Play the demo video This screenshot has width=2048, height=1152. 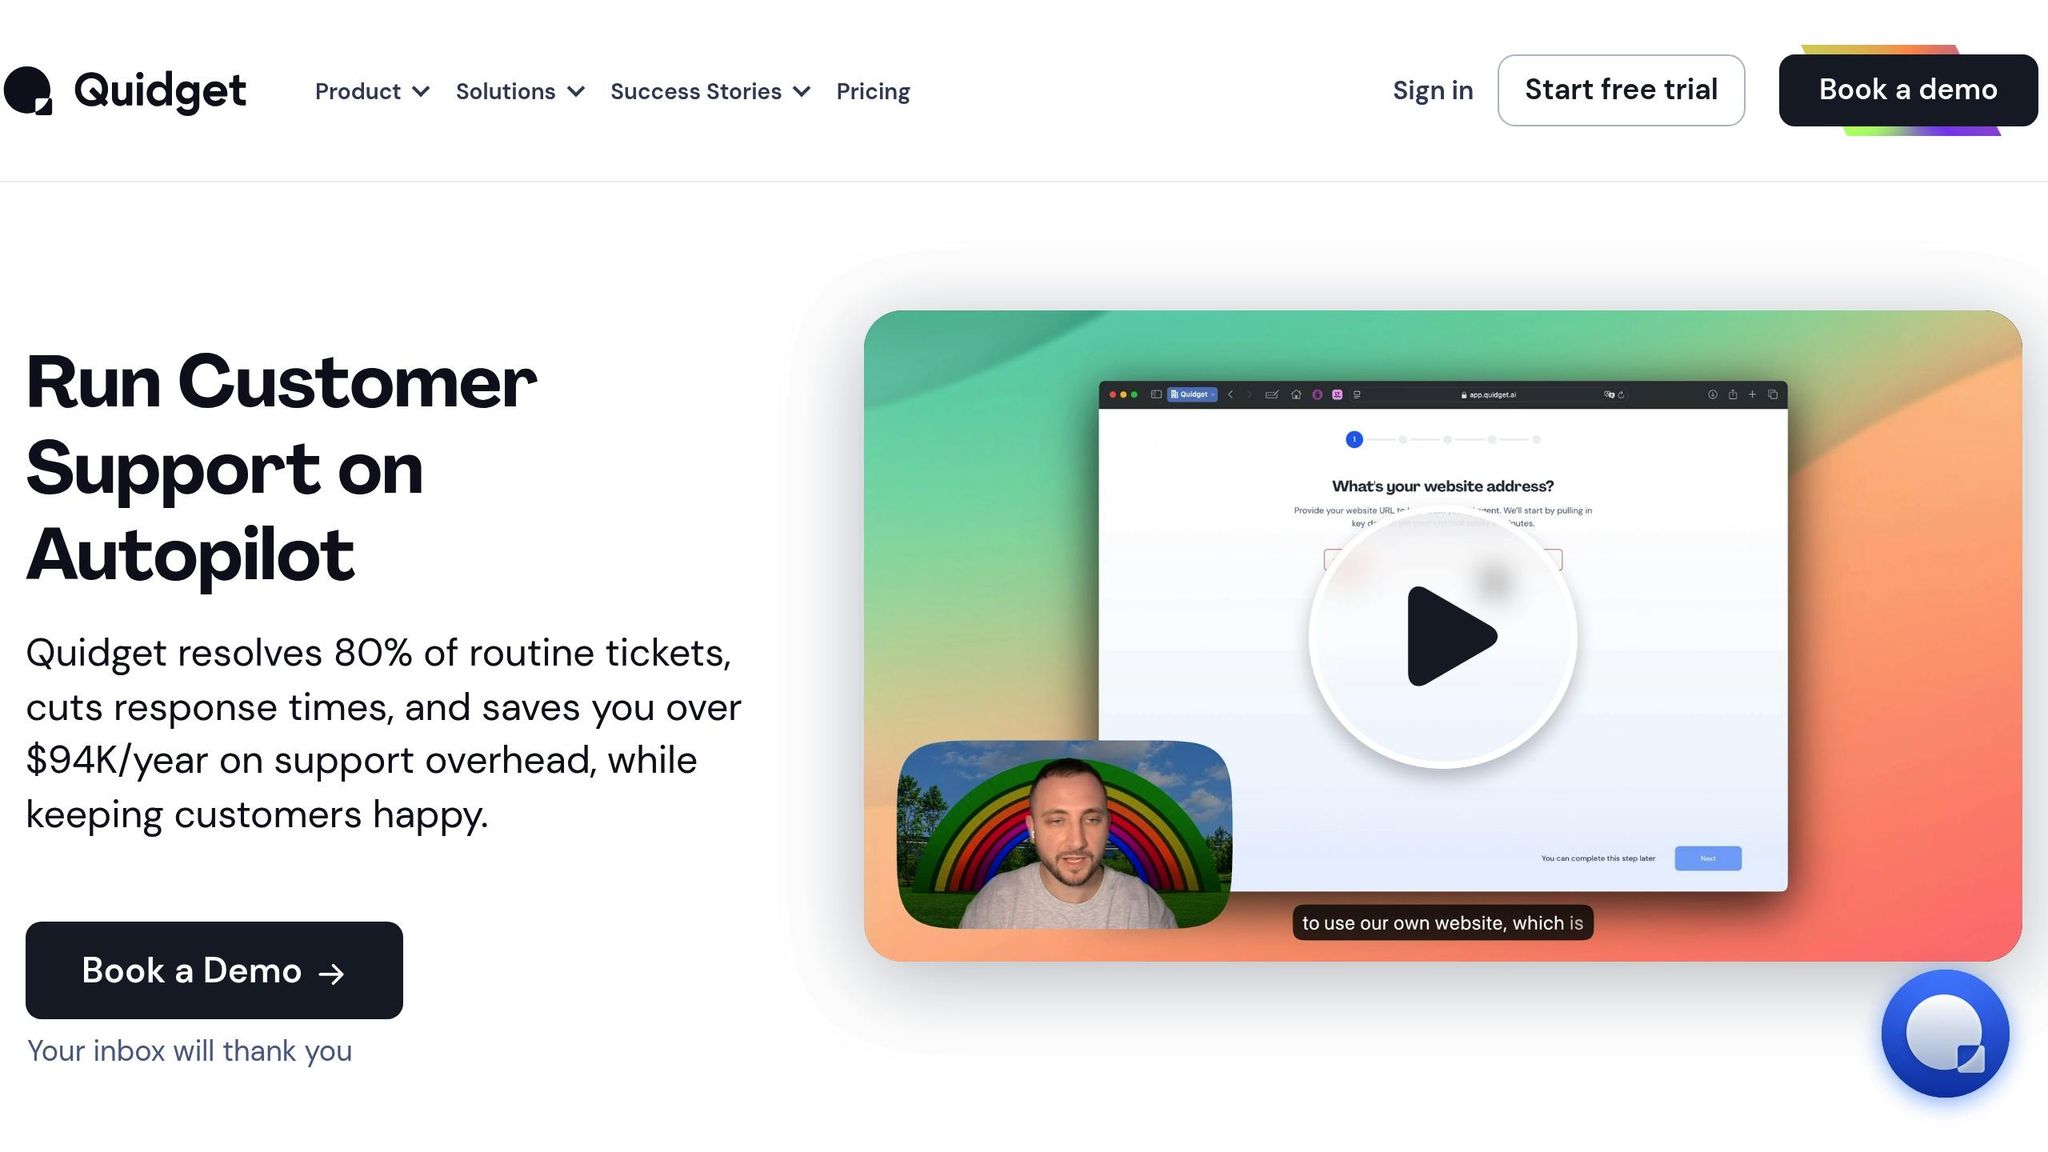(1443, 636)
